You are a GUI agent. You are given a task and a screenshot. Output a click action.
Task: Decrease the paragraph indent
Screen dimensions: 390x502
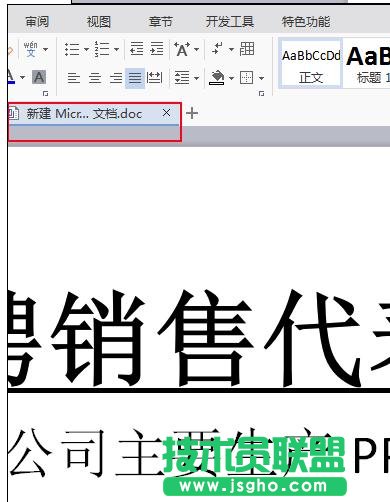[x=136, y=49]
